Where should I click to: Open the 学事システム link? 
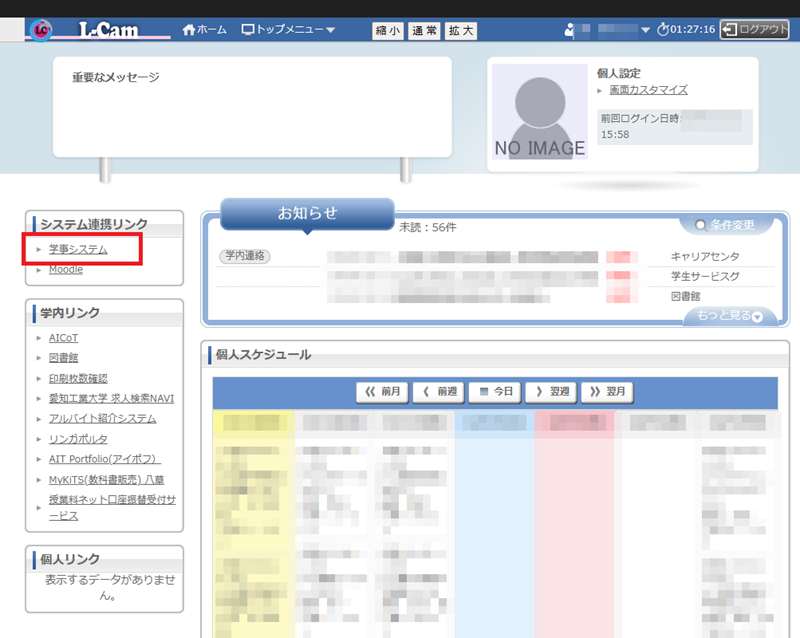coord(78,249)
